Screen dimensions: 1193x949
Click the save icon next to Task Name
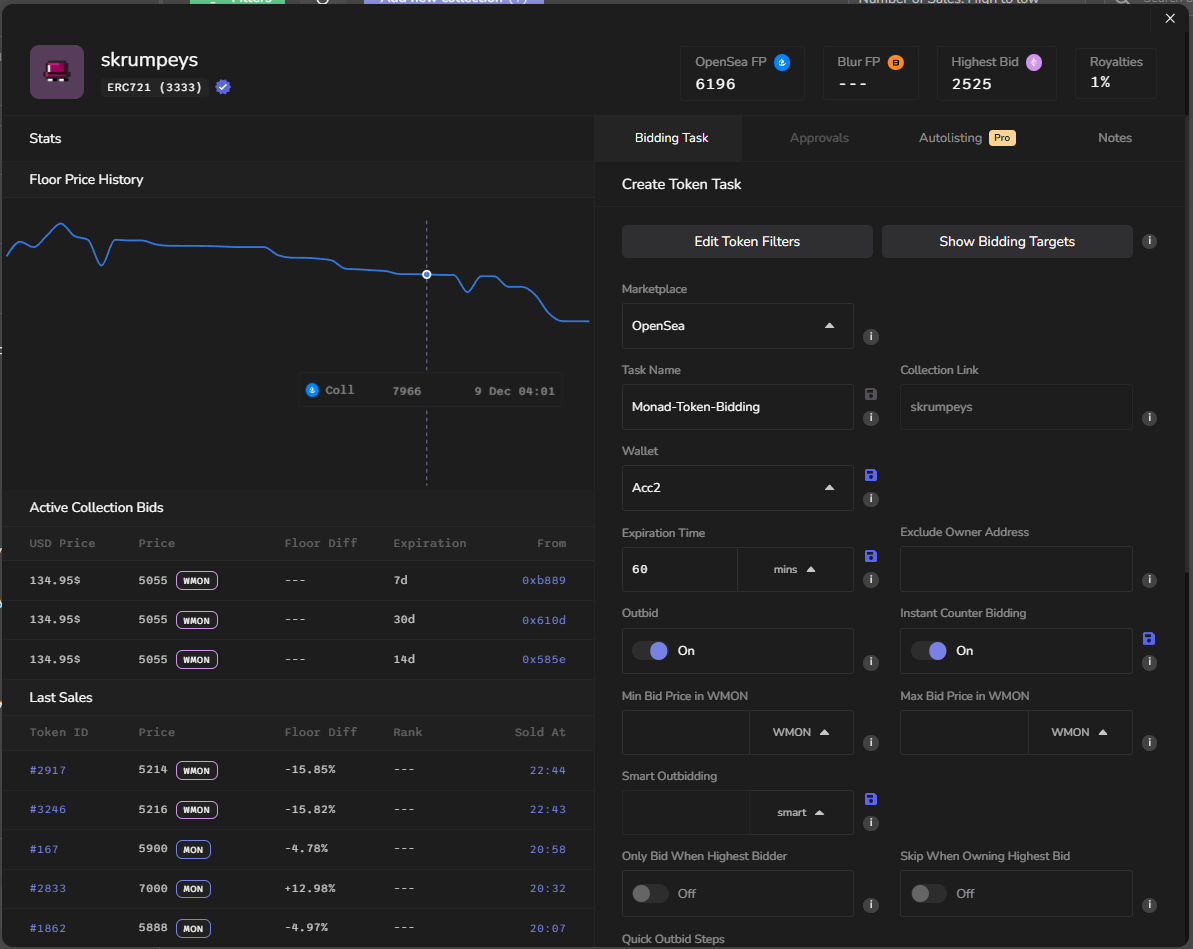click(x=870, y=394)
